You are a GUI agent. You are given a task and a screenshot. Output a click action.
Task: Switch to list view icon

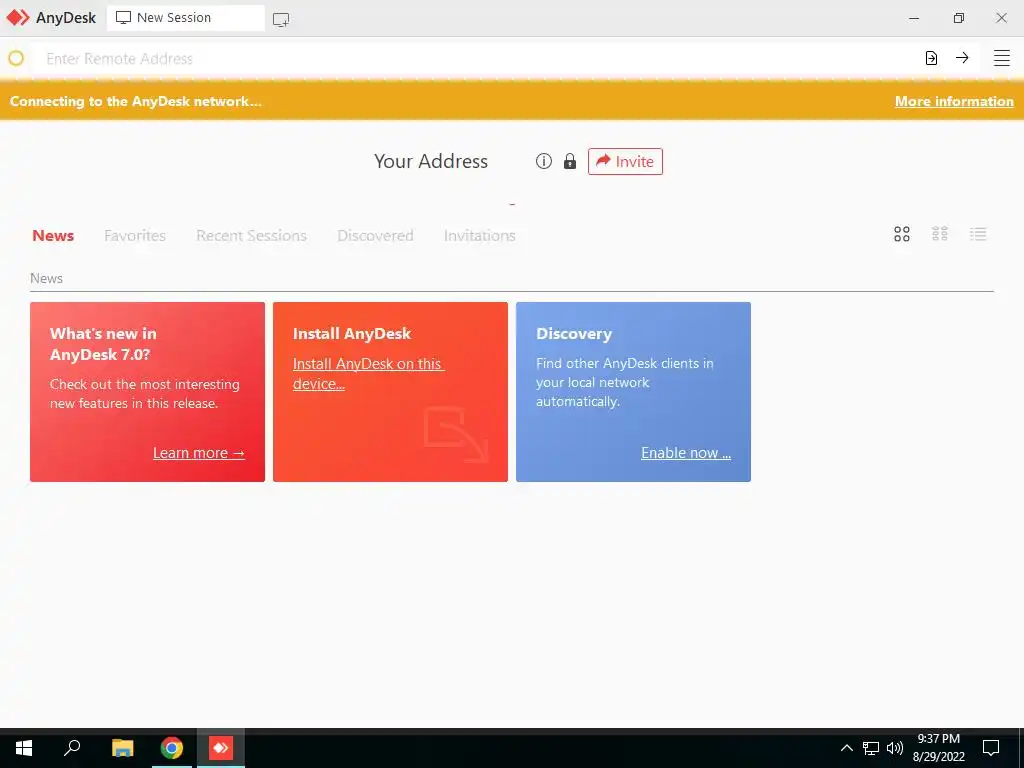978,234
